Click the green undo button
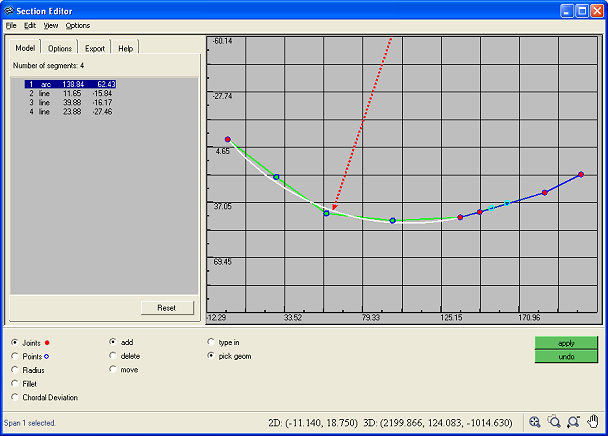 (x=566, y=356)
